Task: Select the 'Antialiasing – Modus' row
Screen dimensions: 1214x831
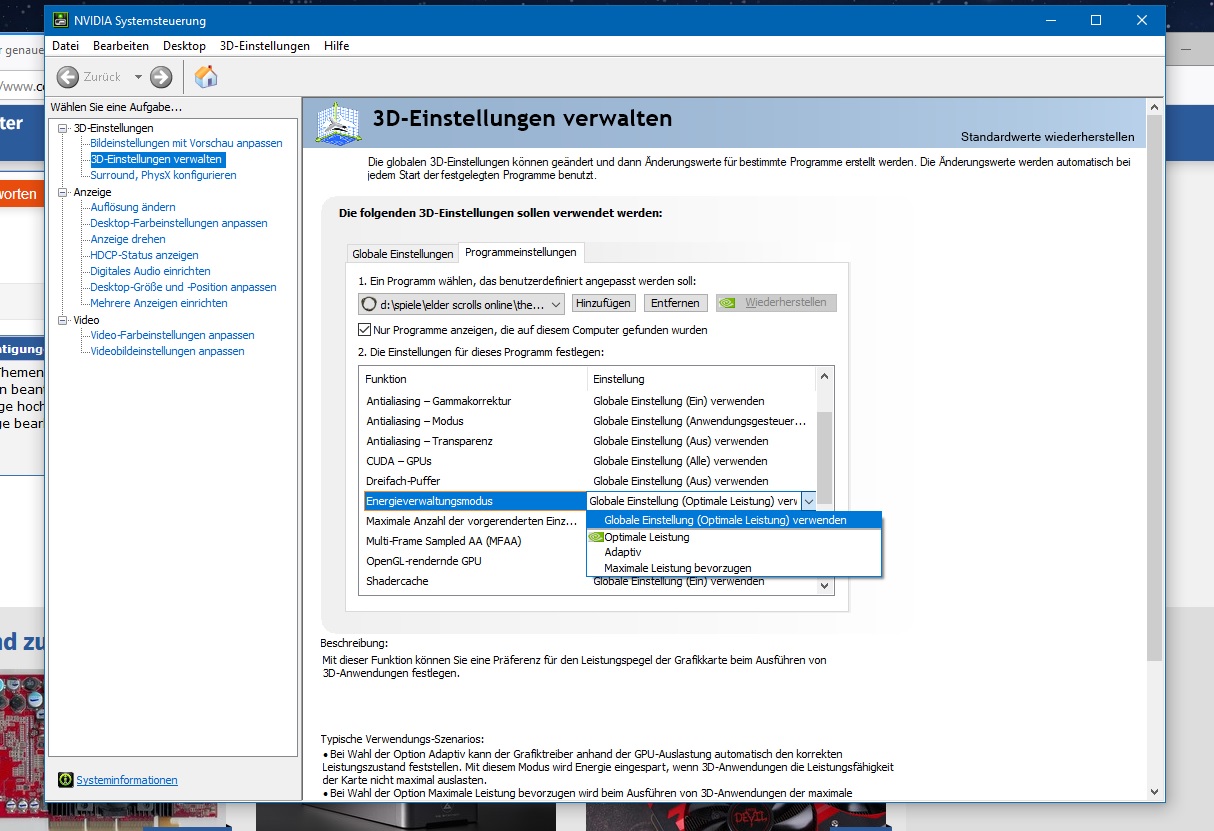Action: point(588,421)
